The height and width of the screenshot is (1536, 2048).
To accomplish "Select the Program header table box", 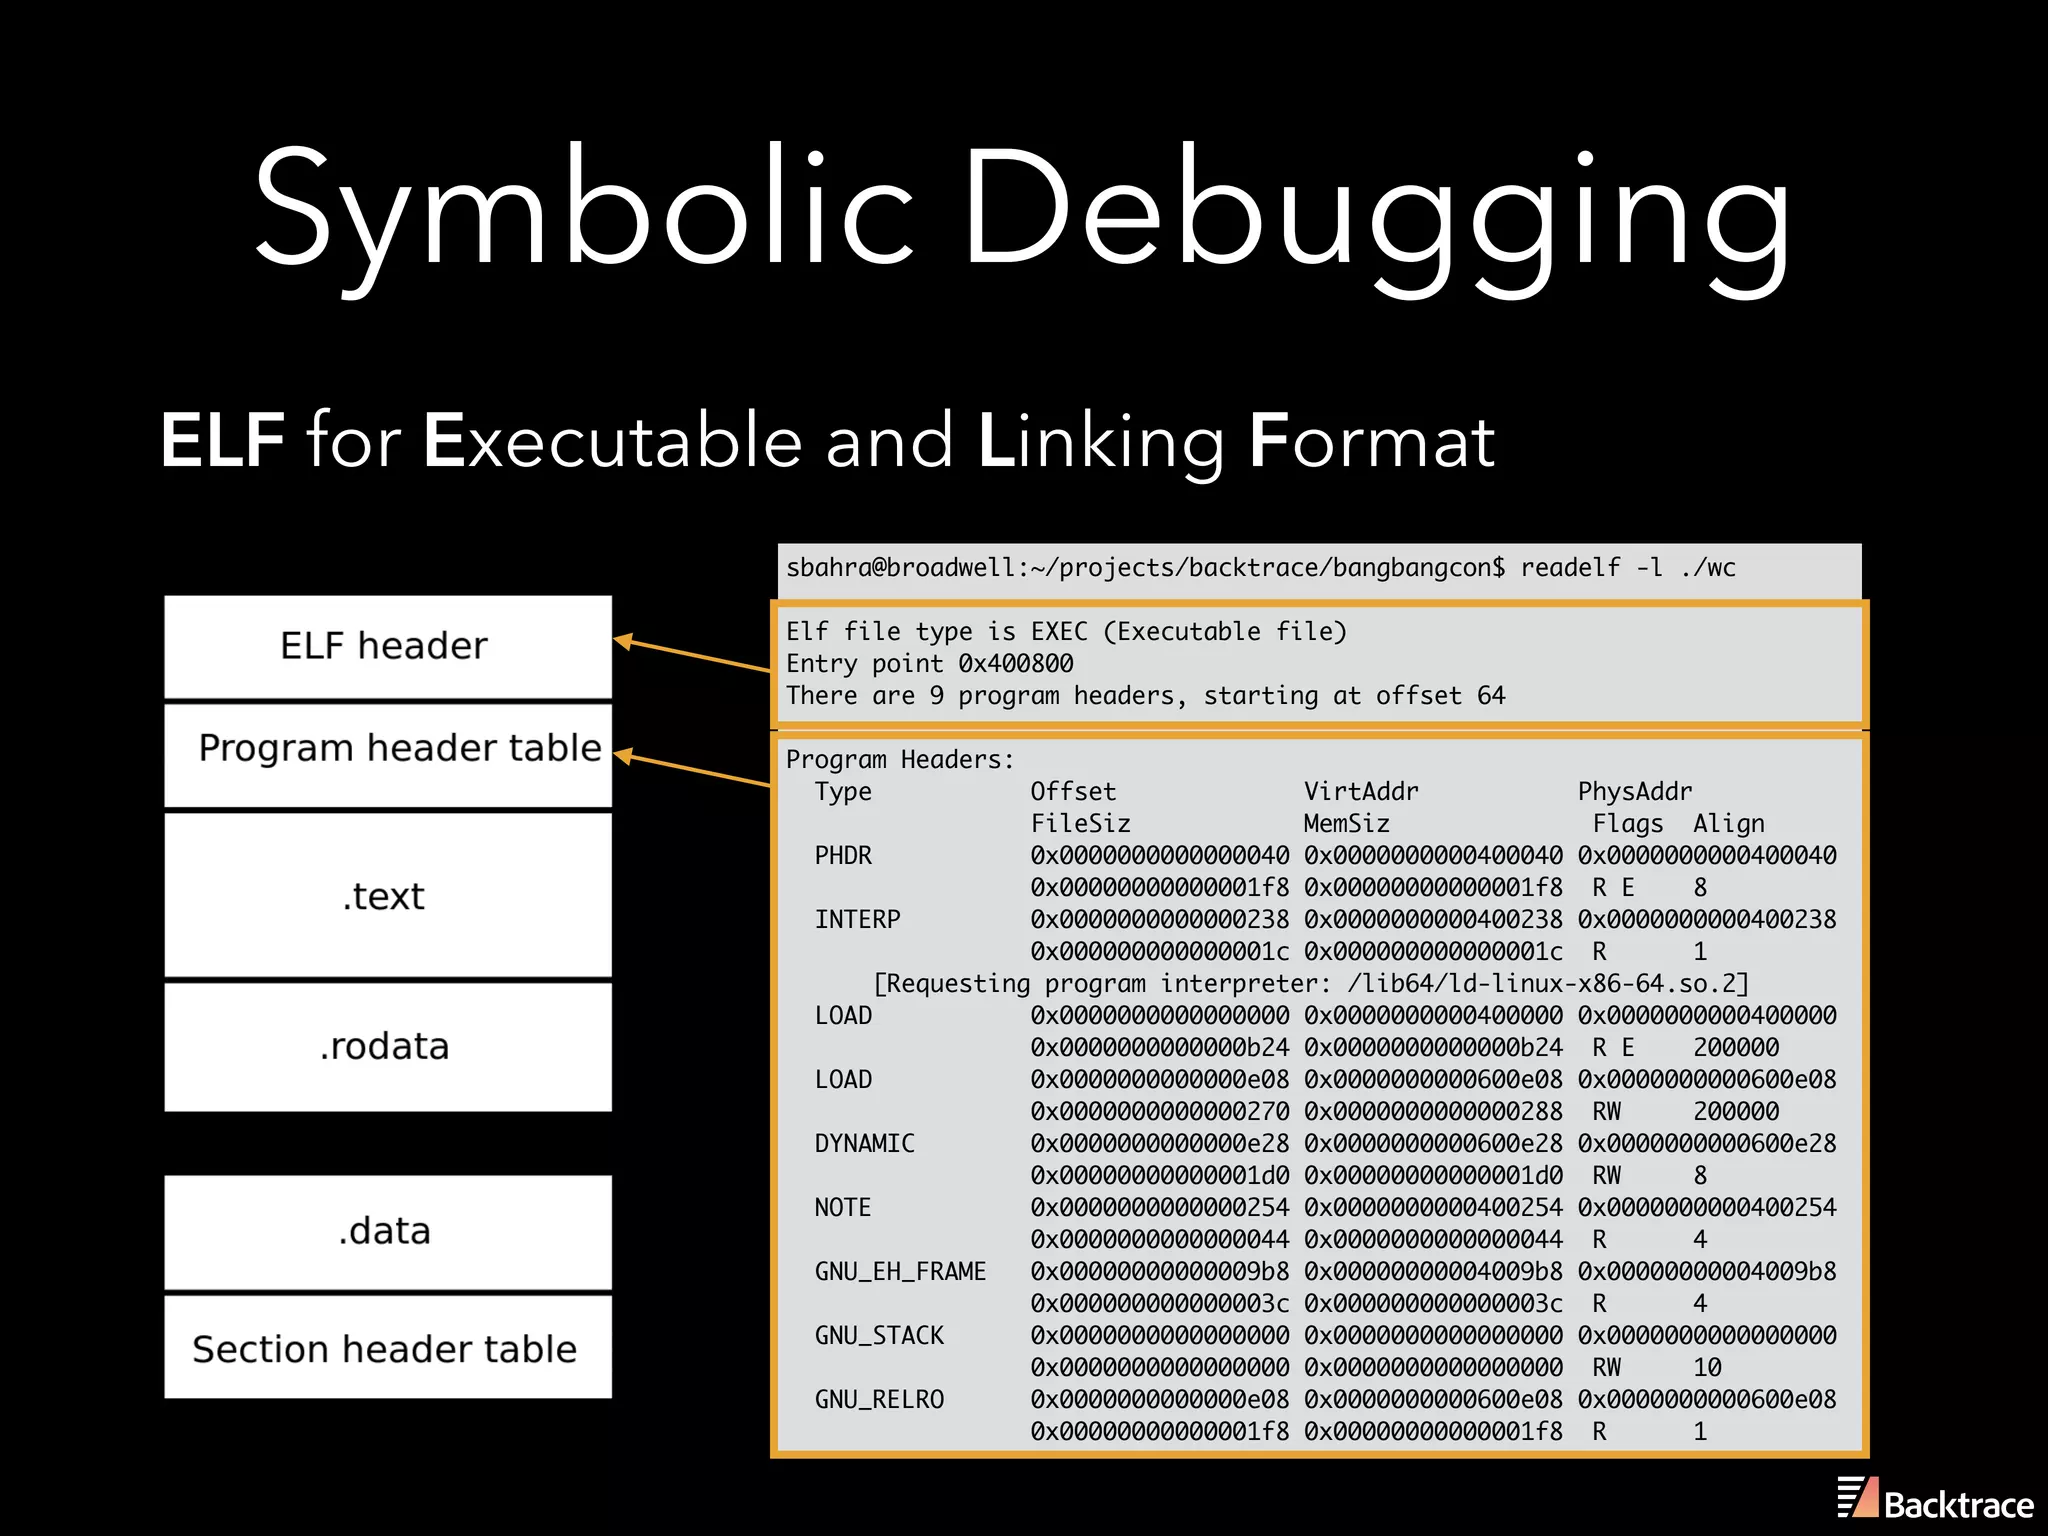I will 388,755.
